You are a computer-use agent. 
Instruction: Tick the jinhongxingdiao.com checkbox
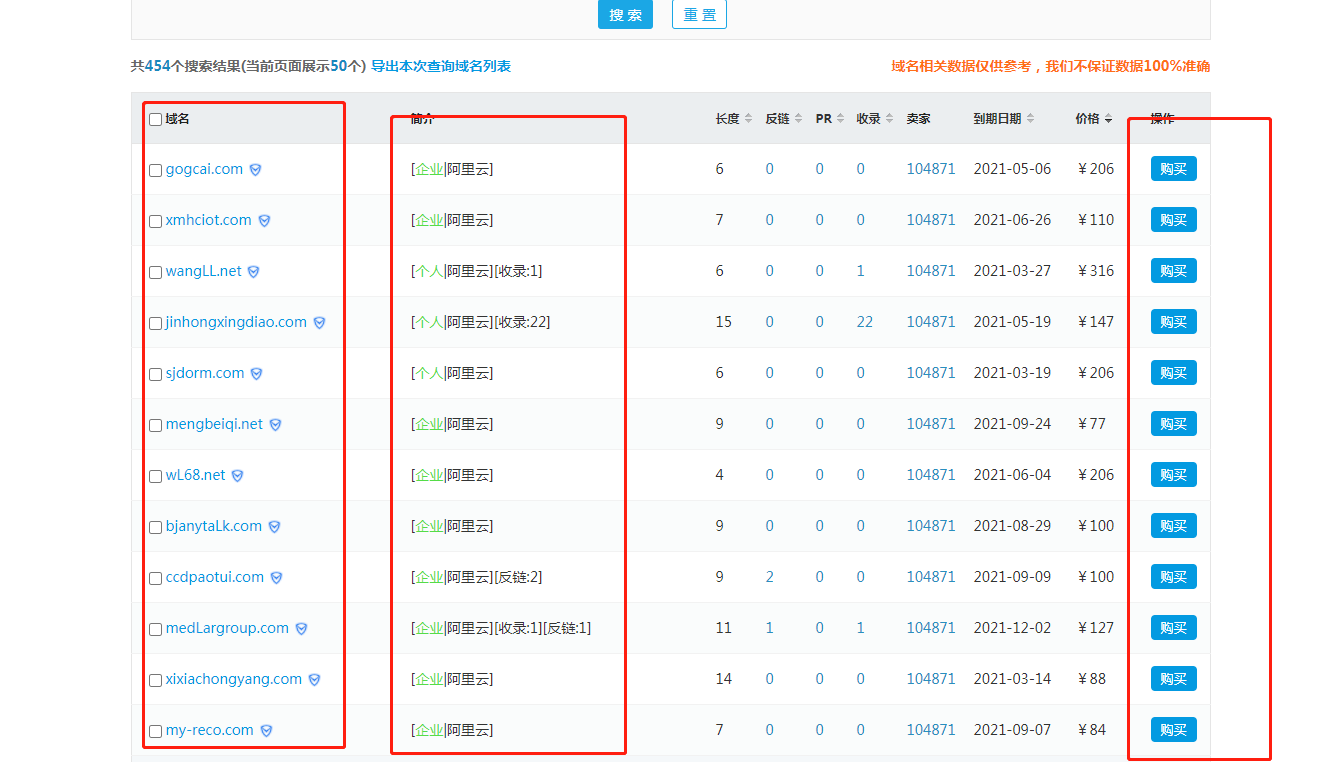click(x=155, y=324)
